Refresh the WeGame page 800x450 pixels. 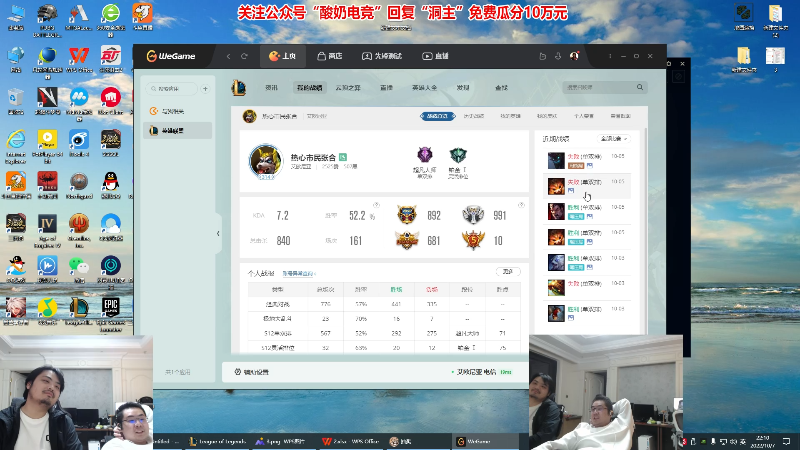244,56
